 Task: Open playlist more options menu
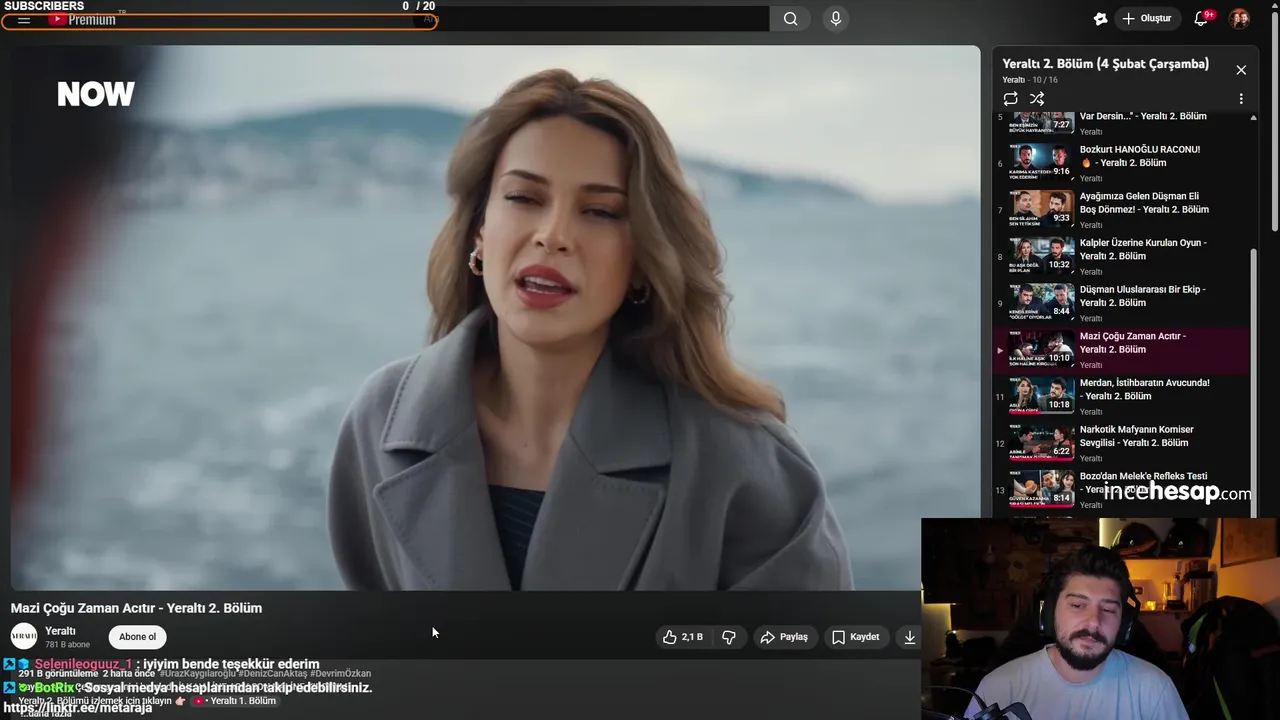(x=1241, y=99)
